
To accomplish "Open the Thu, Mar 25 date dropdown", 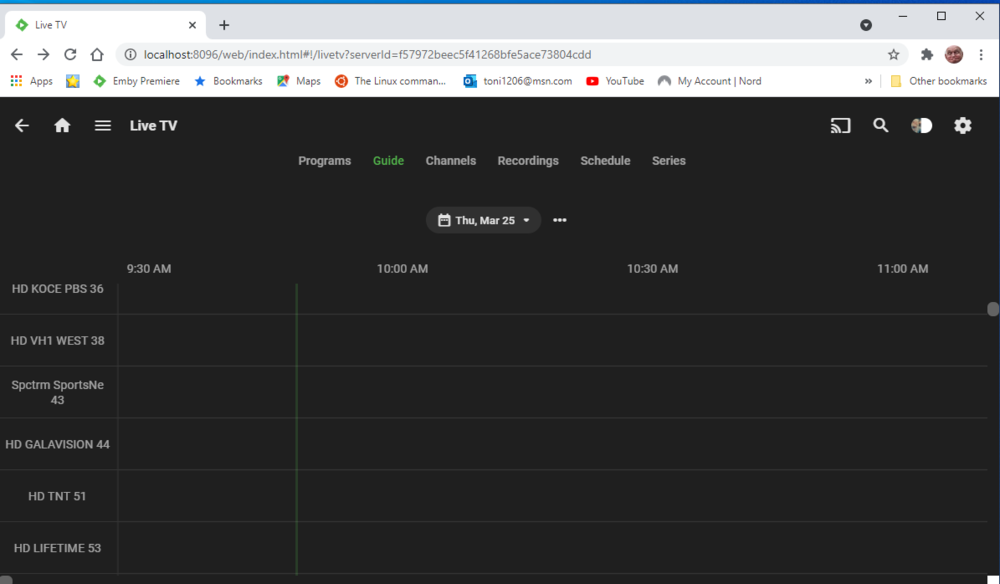I will click(x=483, y=220).
